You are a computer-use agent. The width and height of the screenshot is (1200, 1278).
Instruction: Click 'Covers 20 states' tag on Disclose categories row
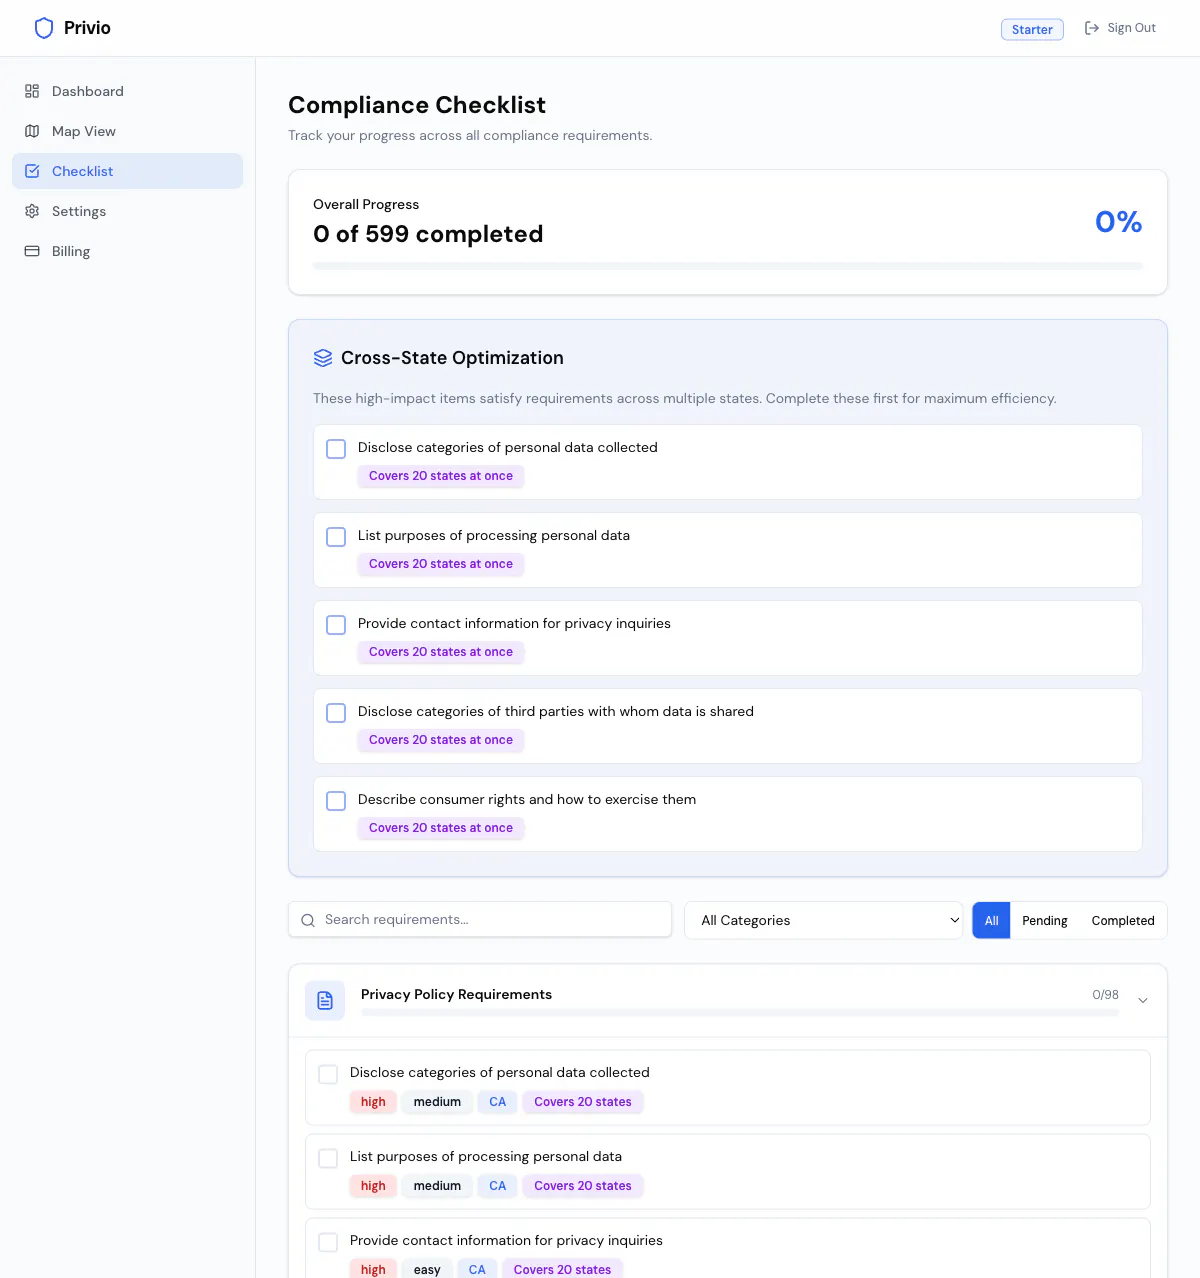coord(583,1102)
